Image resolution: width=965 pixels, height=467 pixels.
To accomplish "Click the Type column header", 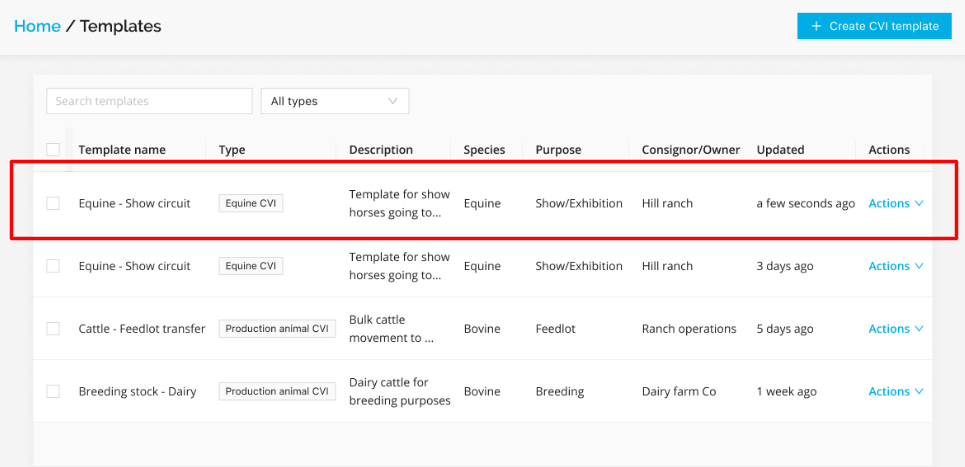I will click(232, 150).
